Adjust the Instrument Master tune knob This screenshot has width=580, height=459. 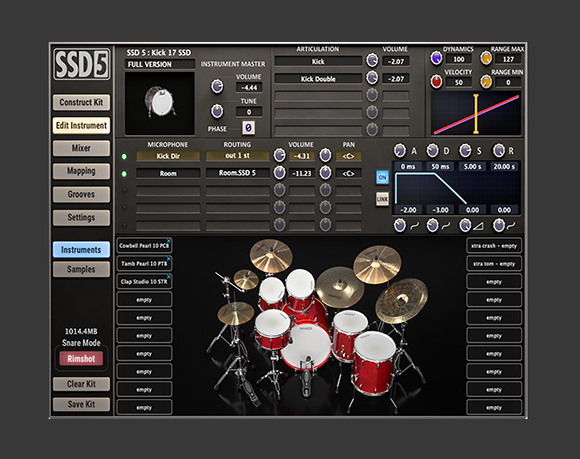217,111
